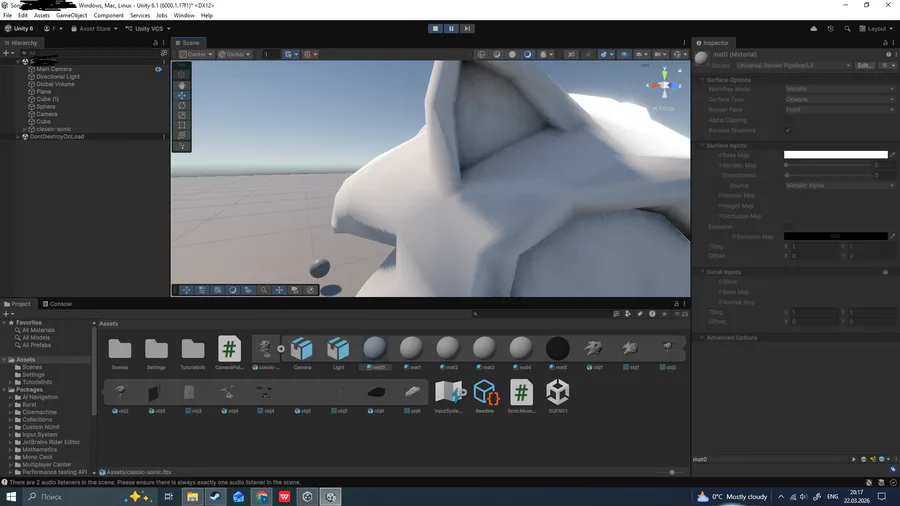This screenshot has height=506, width=900.
Task: Click the Hierarchy search field
Action: pyautogui.click(x=90, y=53)
